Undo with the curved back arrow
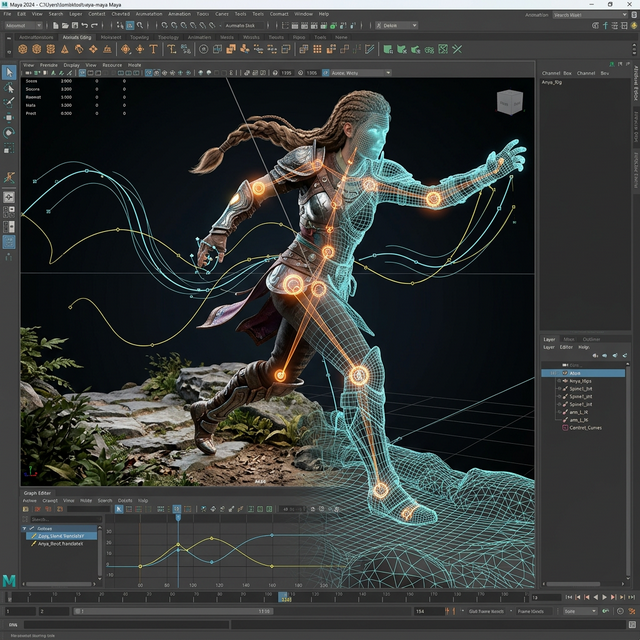The image size is (640, 640). pyautogui.click(x=84, y=25)
